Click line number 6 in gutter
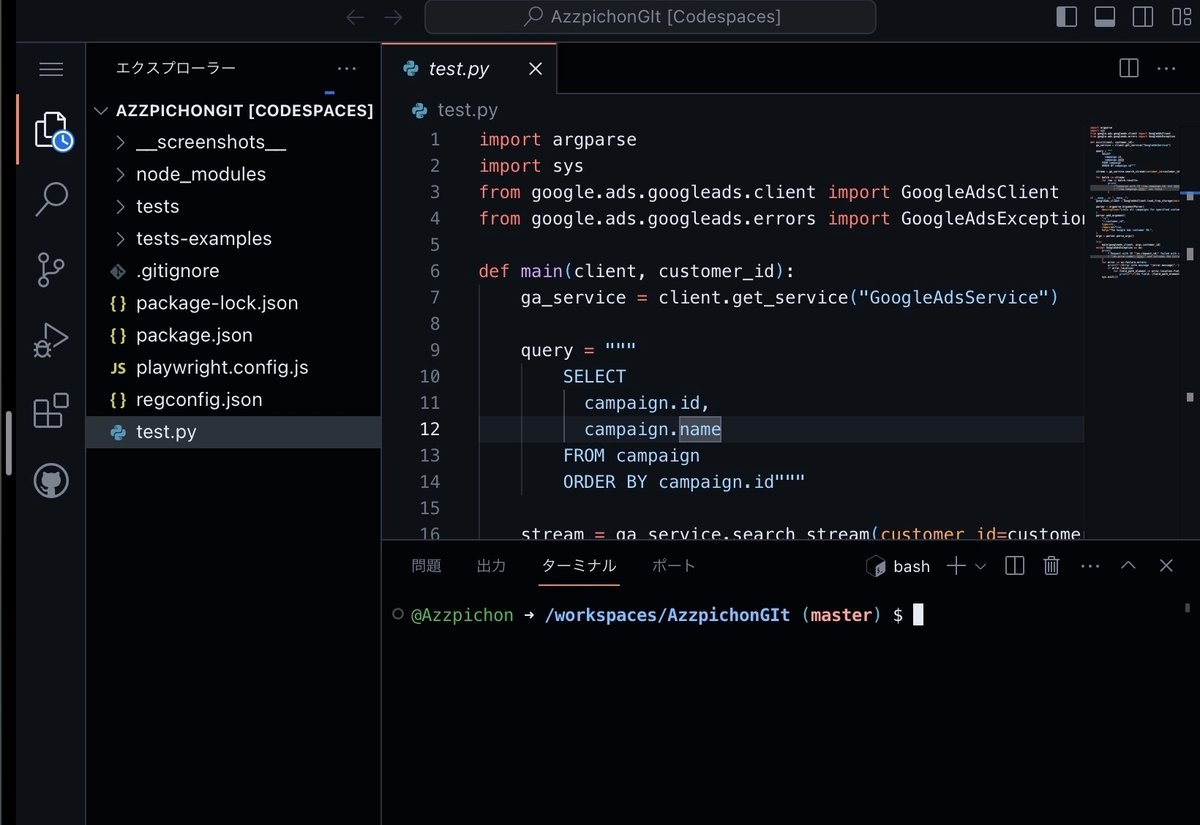 [435, 271]
